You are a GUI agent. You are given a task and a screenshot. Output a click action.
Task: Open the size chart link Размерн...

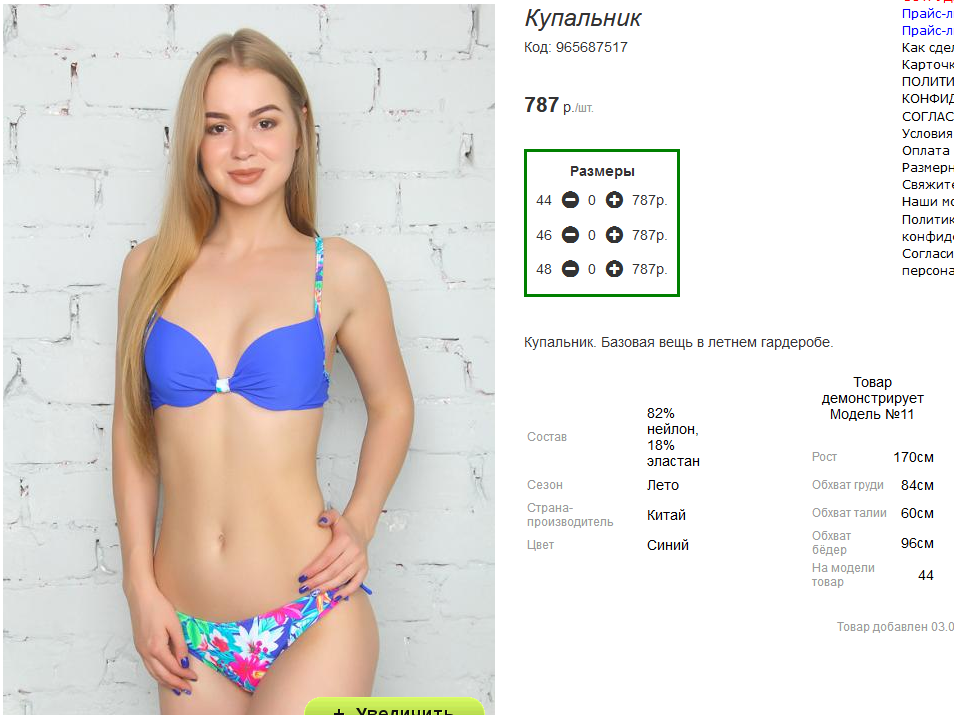[x=927, y=167]
